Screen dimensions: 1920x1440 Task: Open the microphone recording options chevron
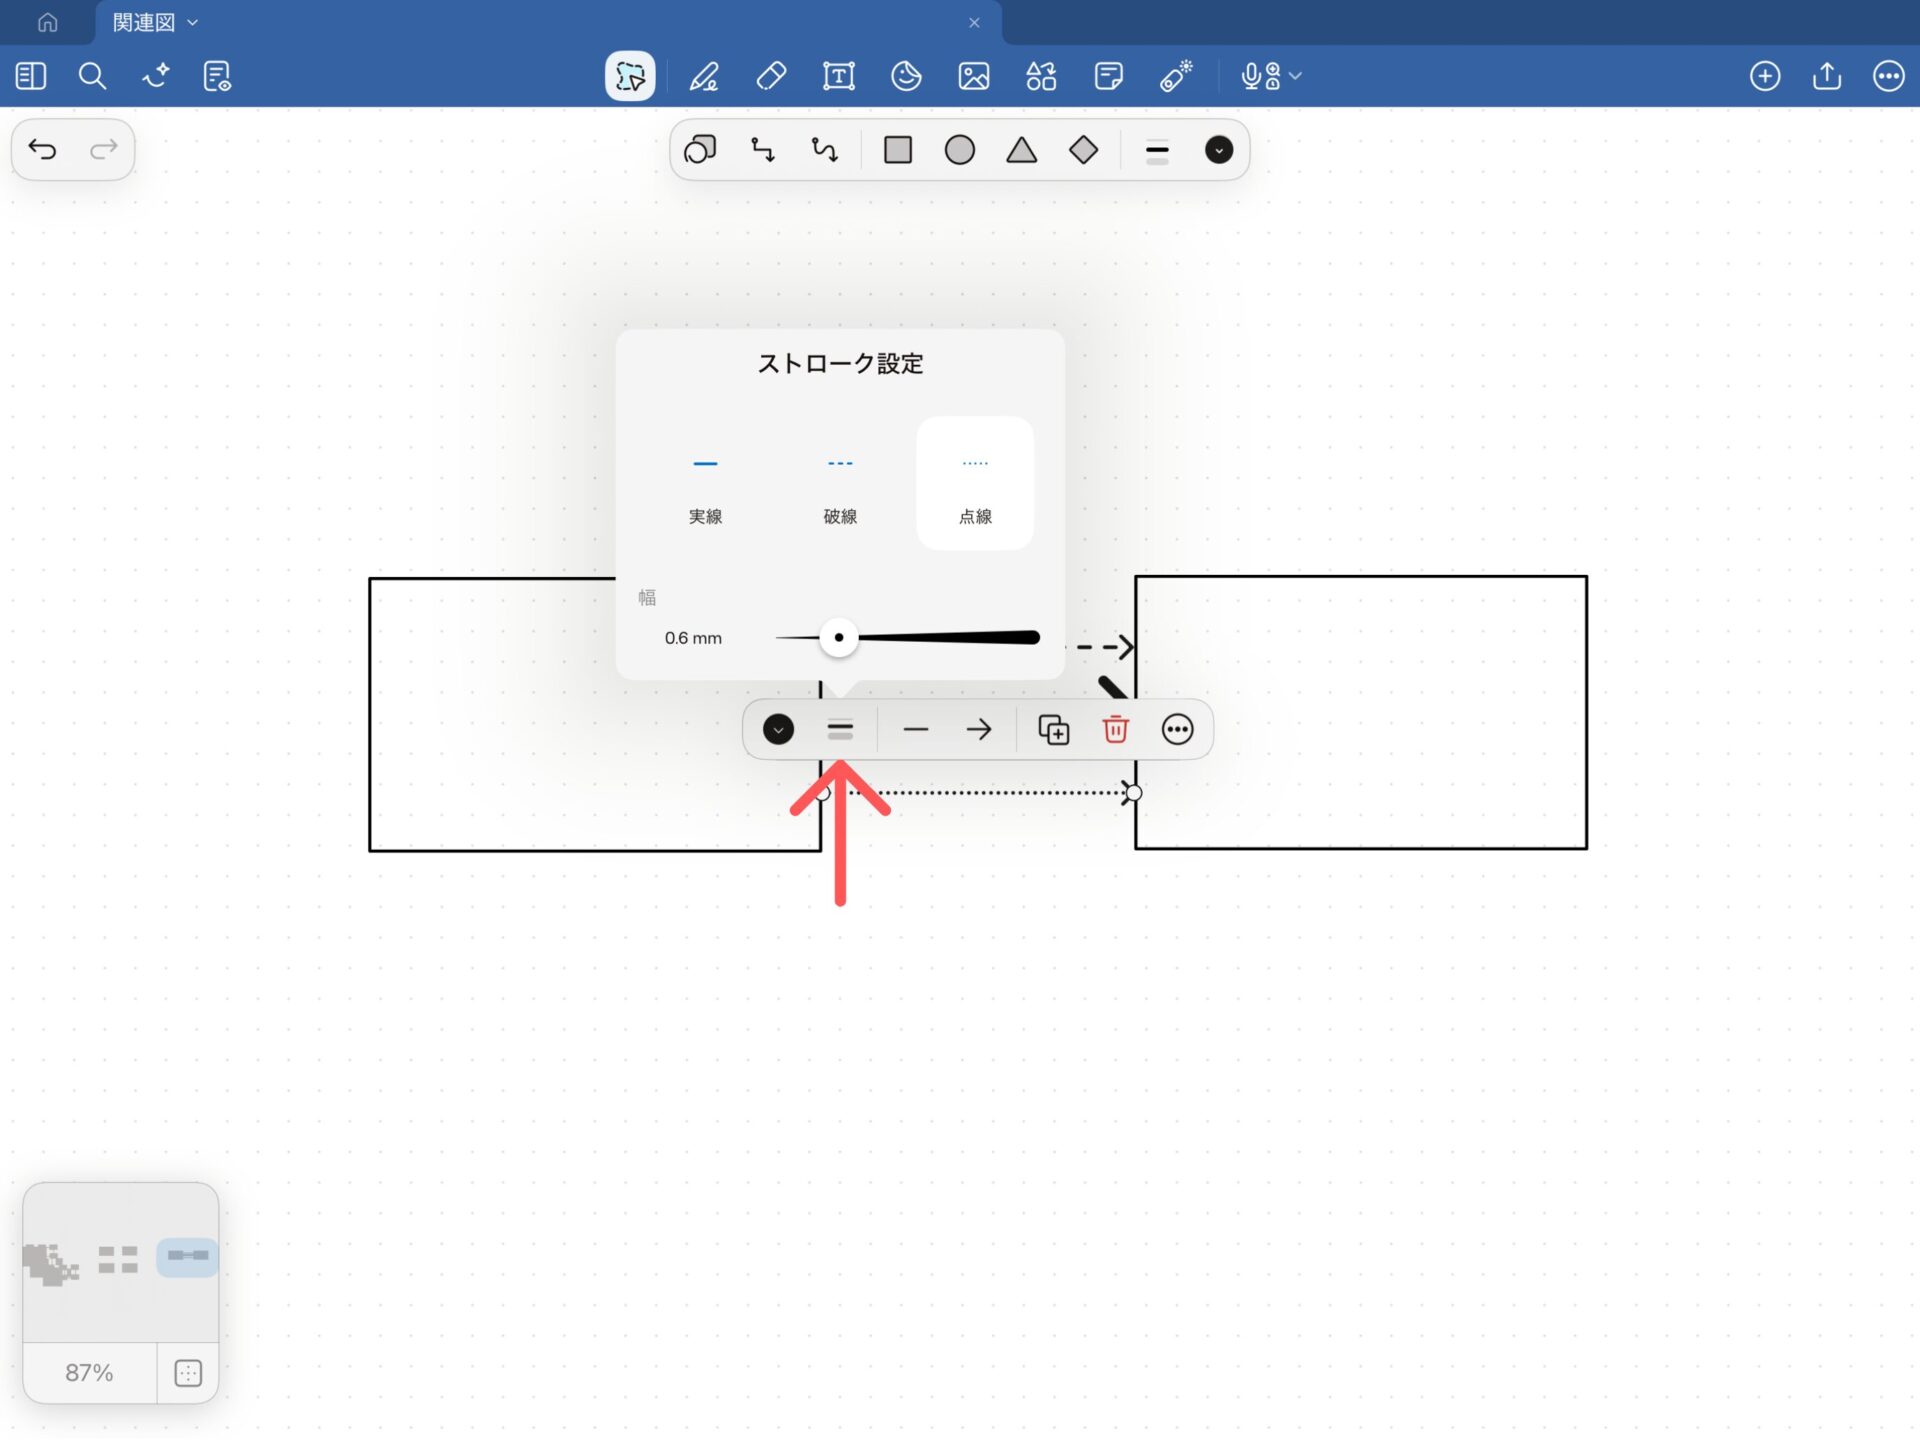point(1296,76)
